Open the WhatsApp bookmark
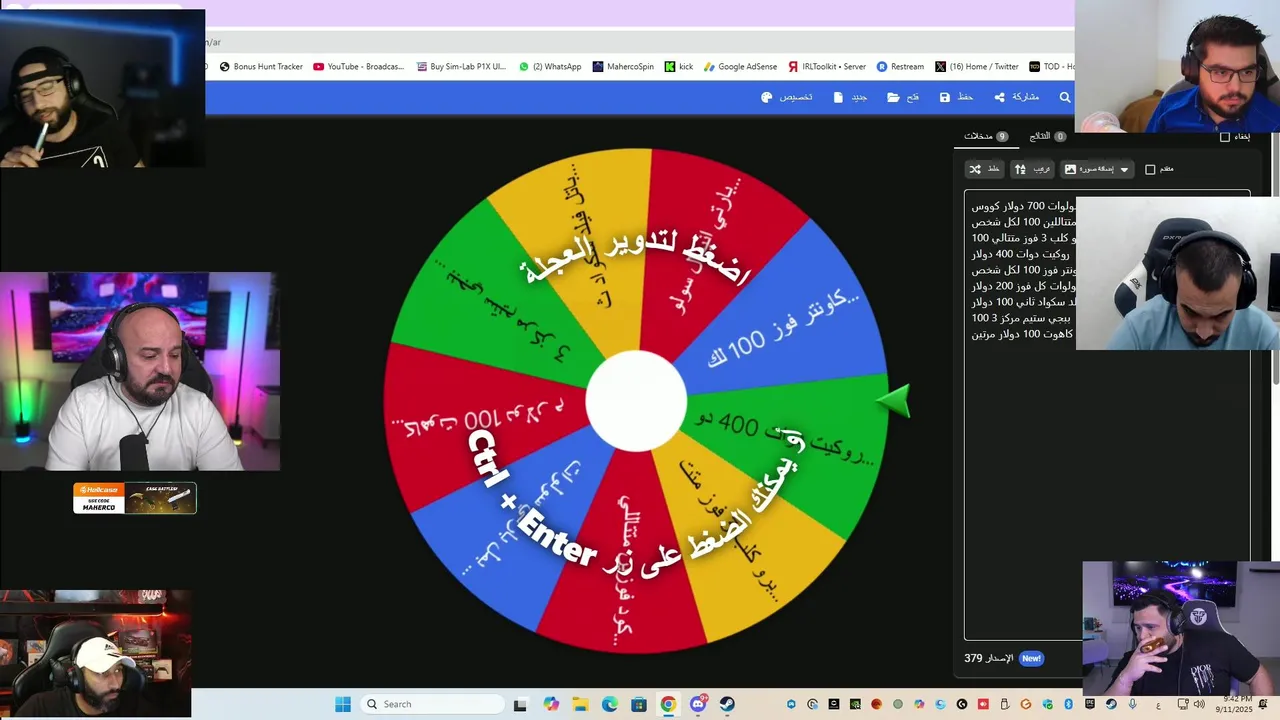This screenshot has height=720, width=1280. [549, 67]
